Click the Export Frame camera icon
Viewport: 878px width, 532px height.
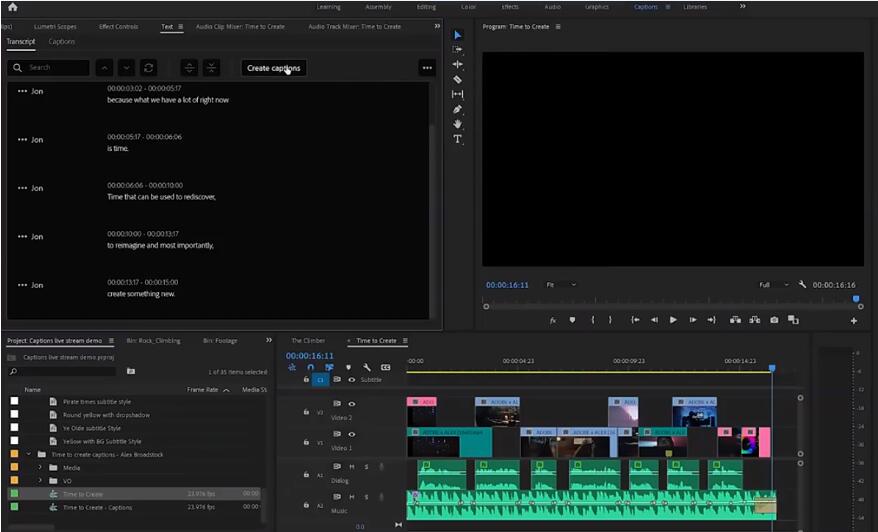pyautogui.click(x=774, y=320)
